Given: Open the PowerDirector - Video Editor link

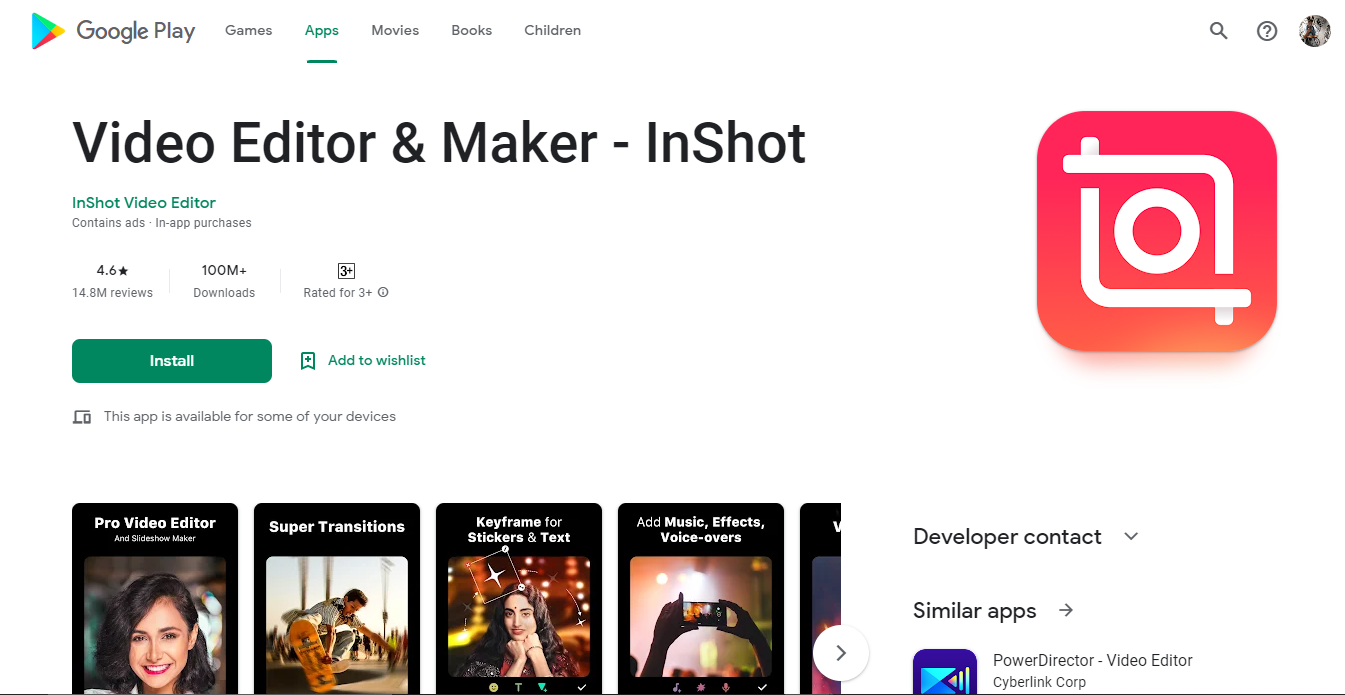Looking at the screenshot, I should [x=1093, y=660].
